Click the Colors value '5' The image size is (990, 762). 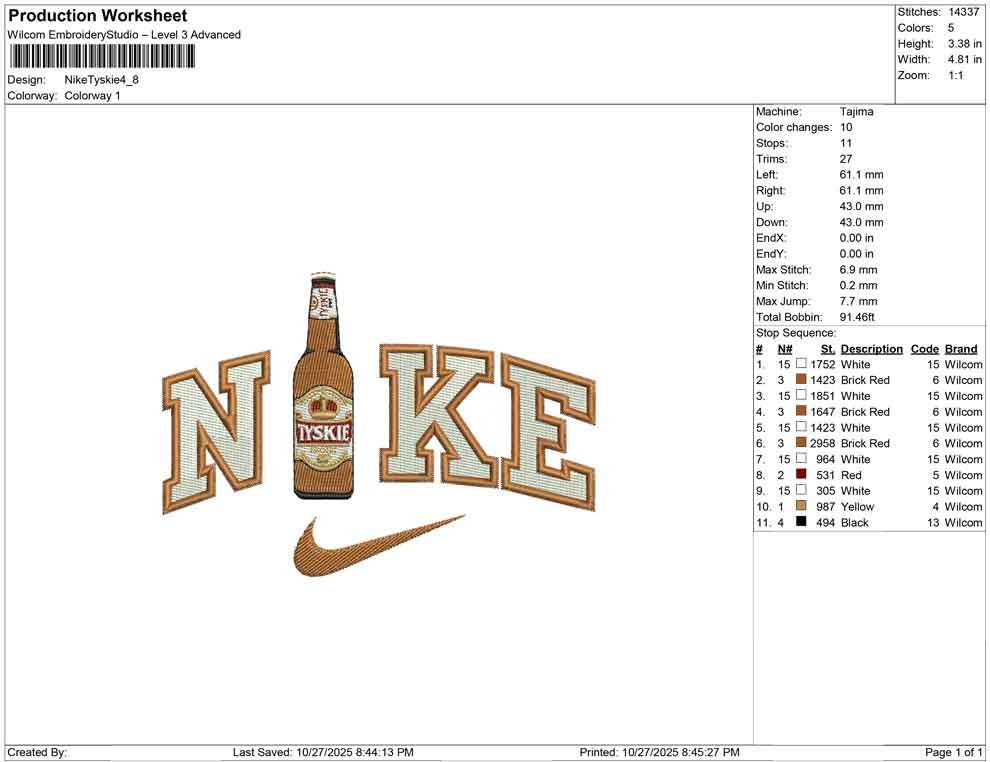[x=951, y=28]
